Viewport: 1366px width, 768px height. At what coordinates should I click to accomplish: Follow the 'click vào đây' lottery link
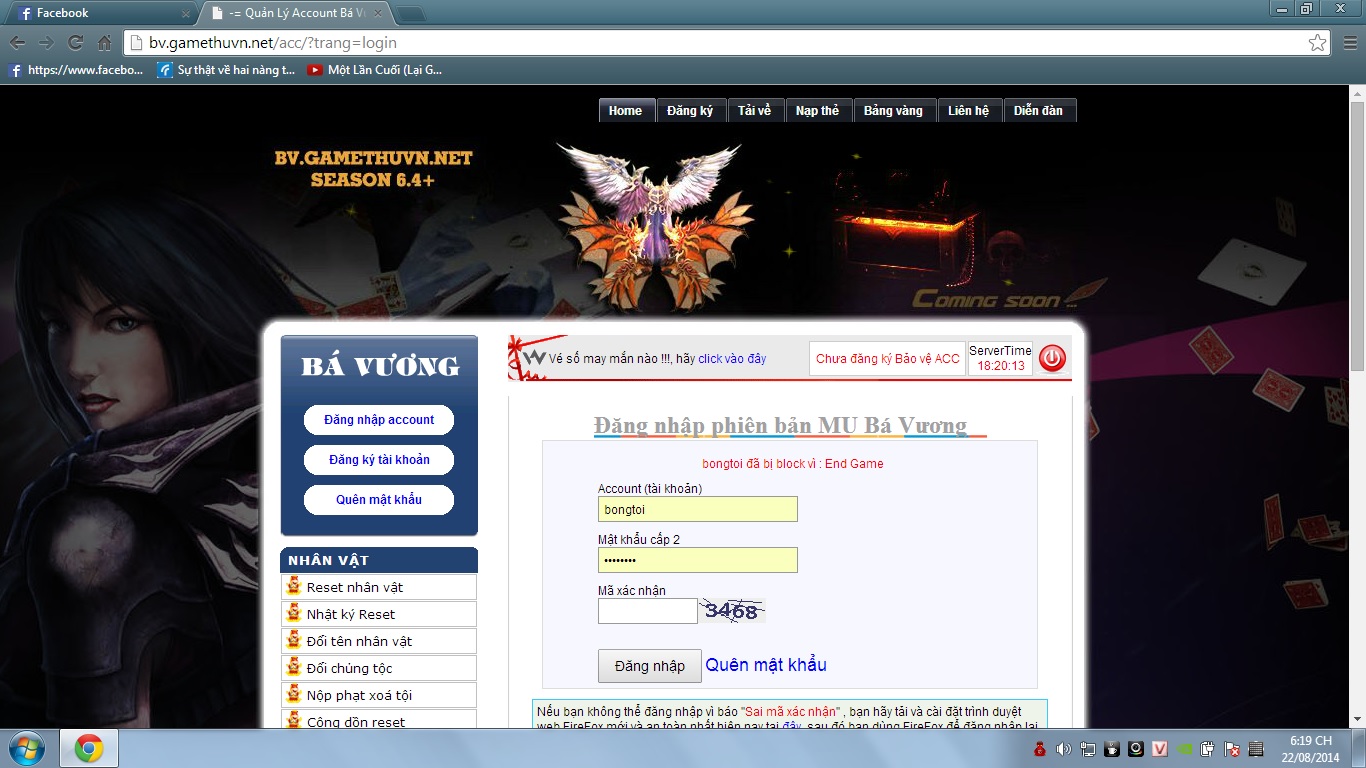click(732, 359)
